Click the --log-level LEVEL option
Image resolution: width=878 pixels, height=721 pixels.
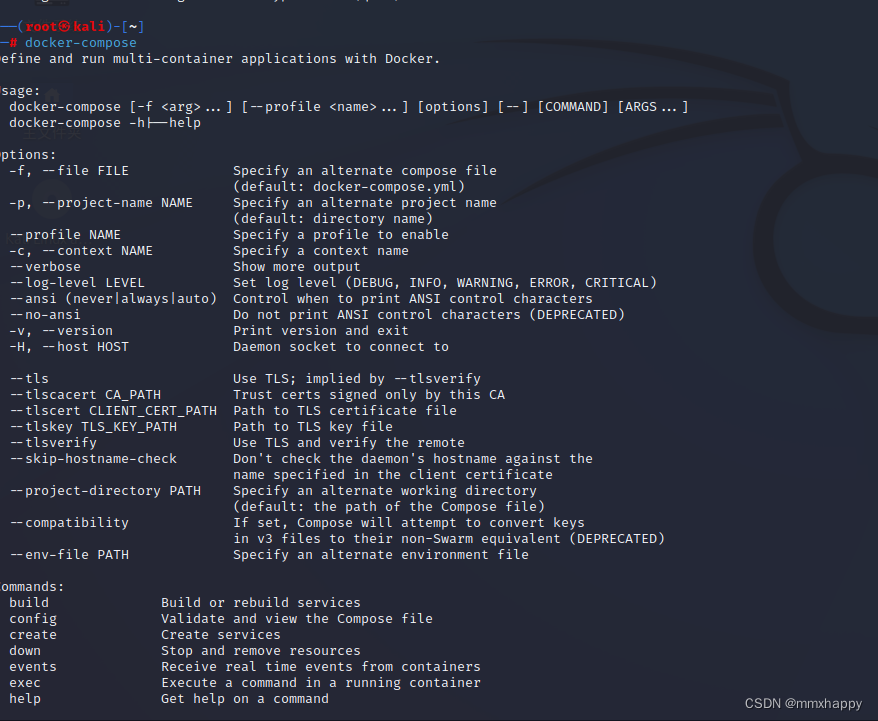point(77,283)
